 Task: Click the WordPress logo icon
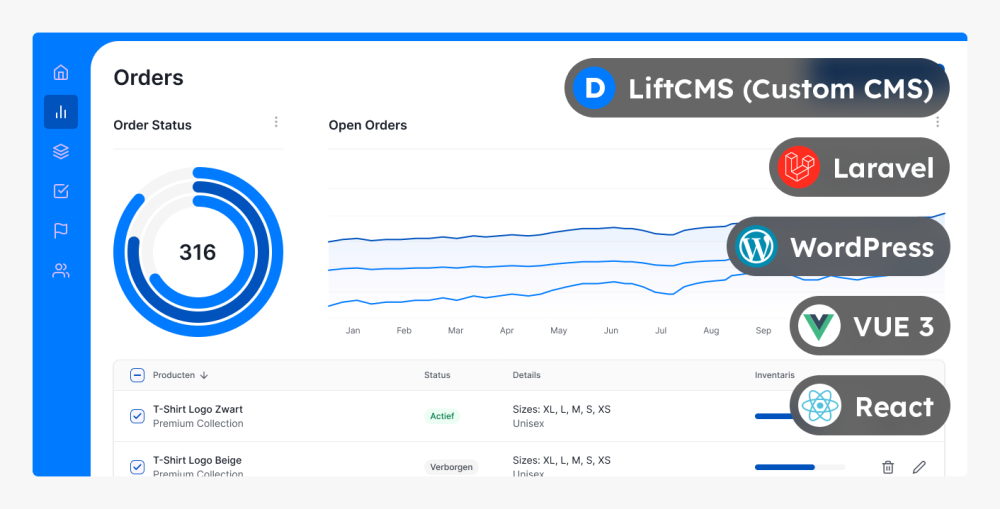(756, 246)
